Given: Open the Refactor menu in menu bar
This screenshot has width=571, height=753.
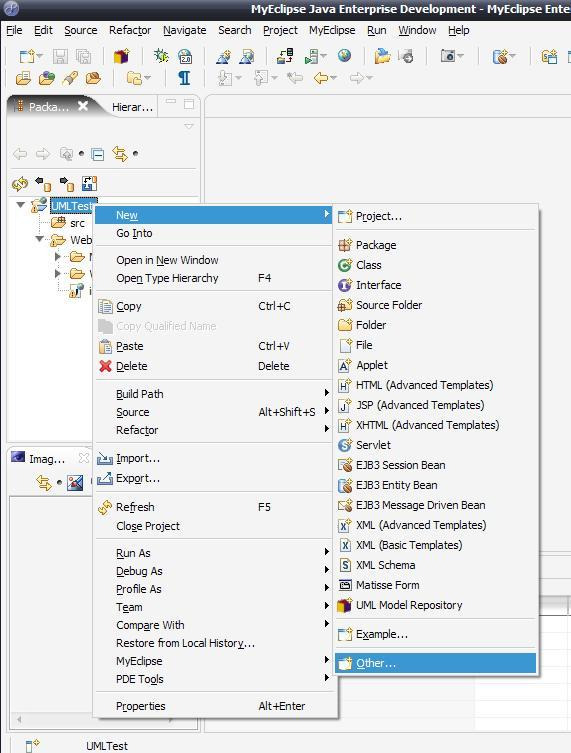Looking at the screenshot, I should point(130,30).
